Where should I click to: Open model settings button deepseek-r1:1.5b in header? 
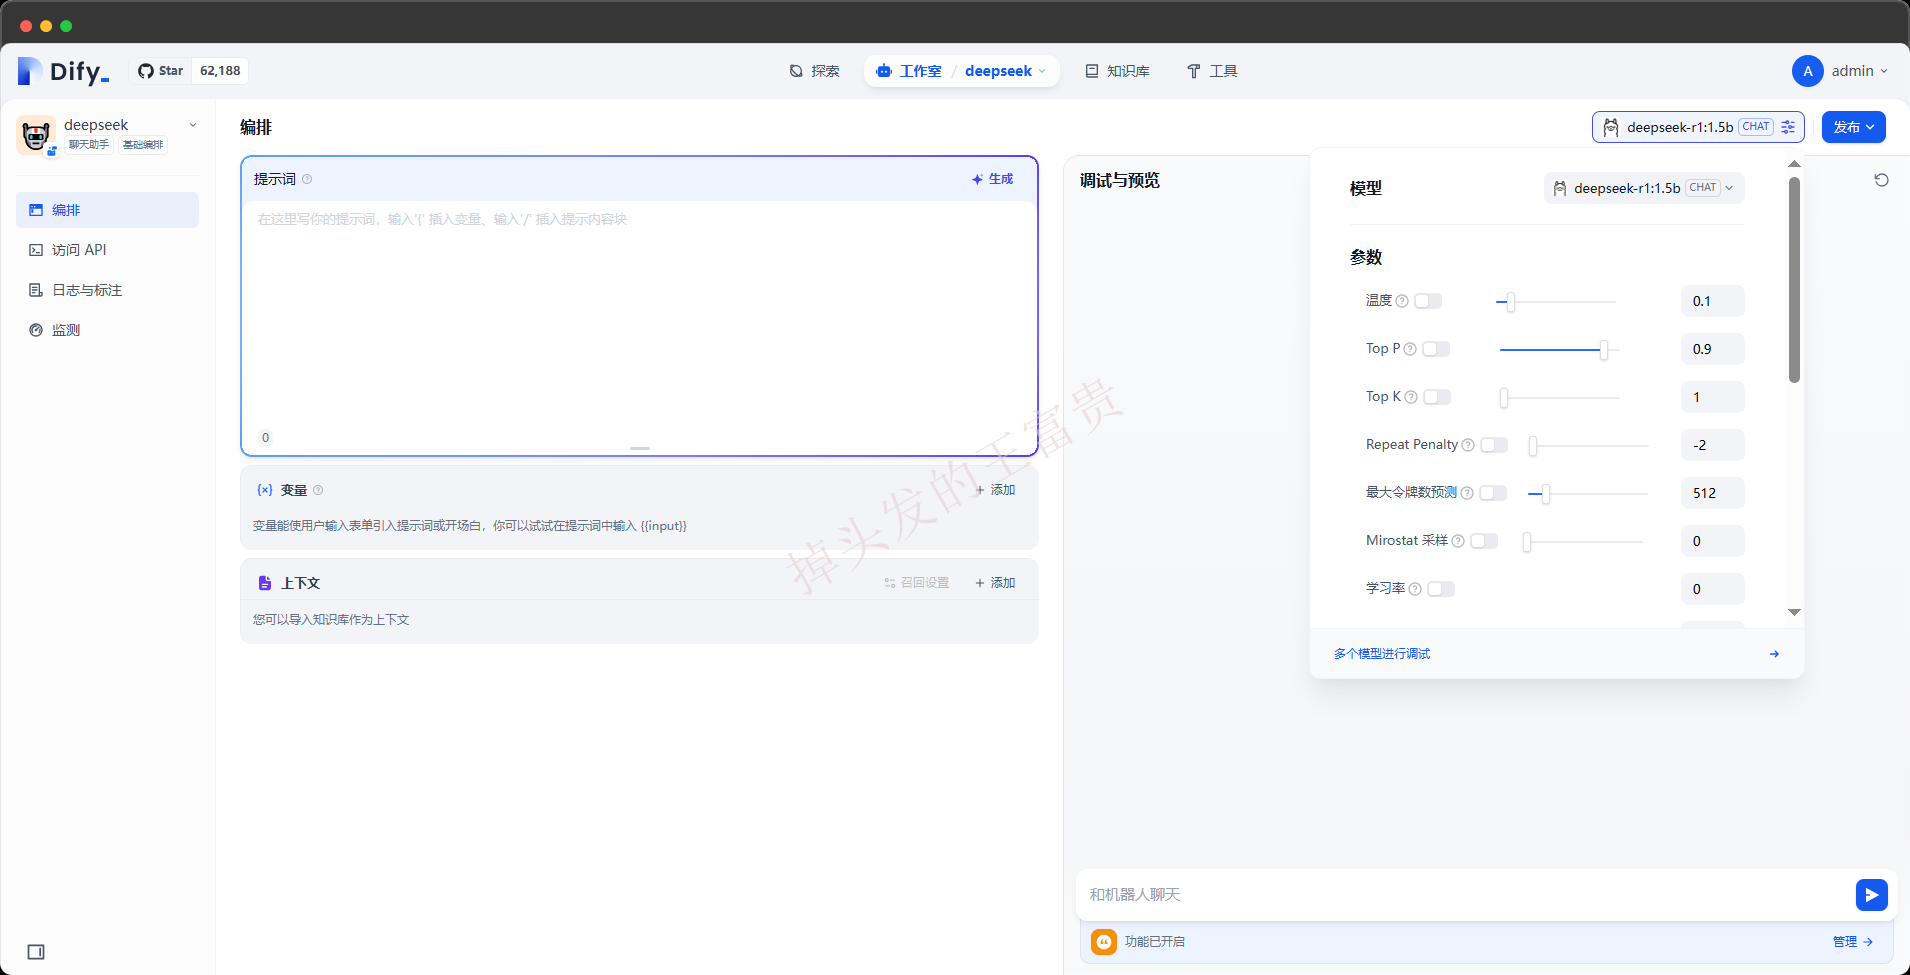pos(1698,127)
